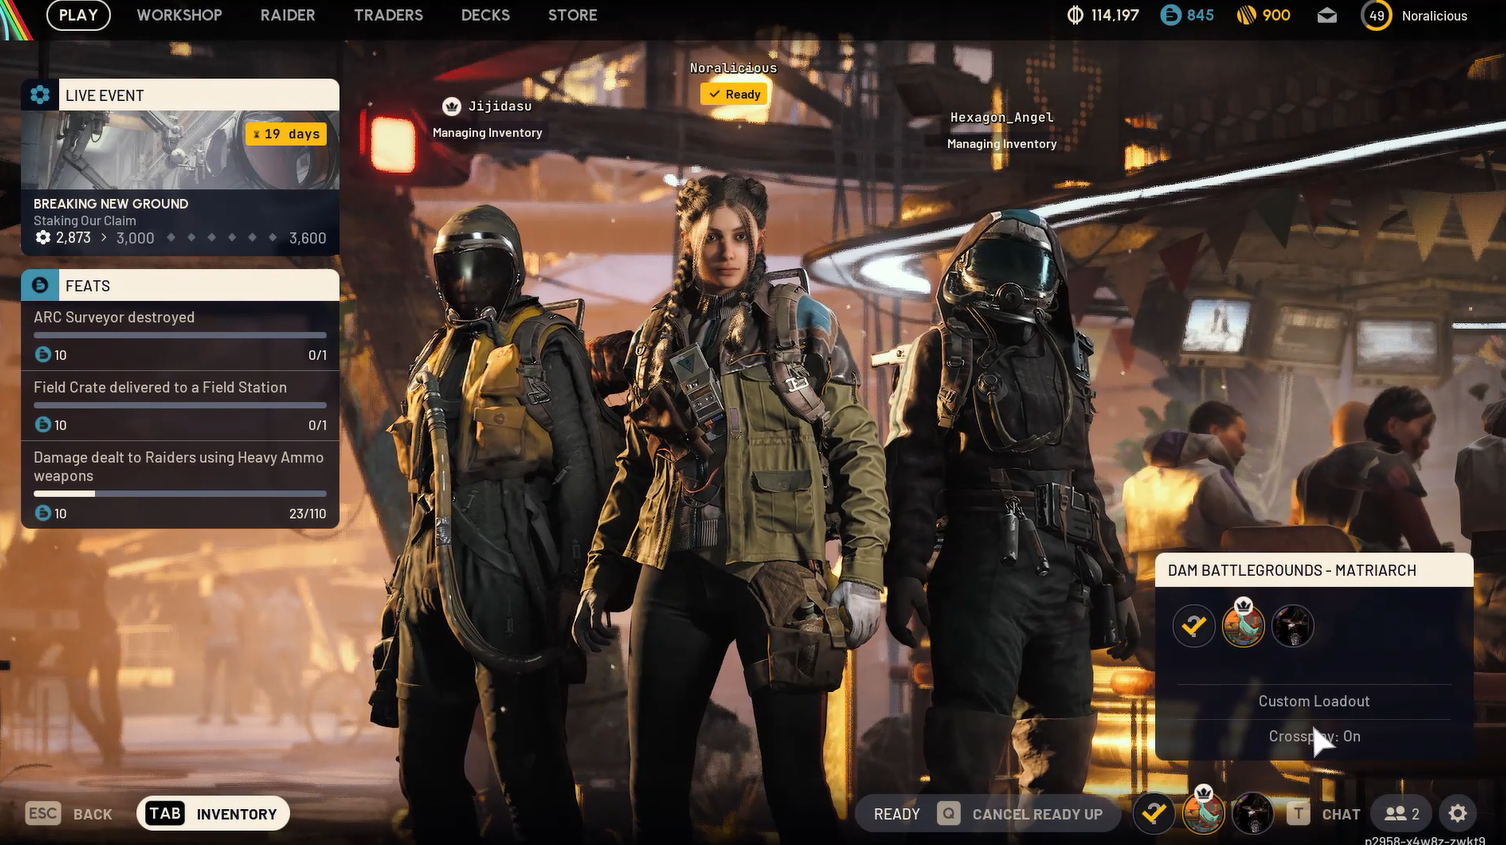
Task: Click the Ready status badge under Noralicious
Action: coord(734,94)
